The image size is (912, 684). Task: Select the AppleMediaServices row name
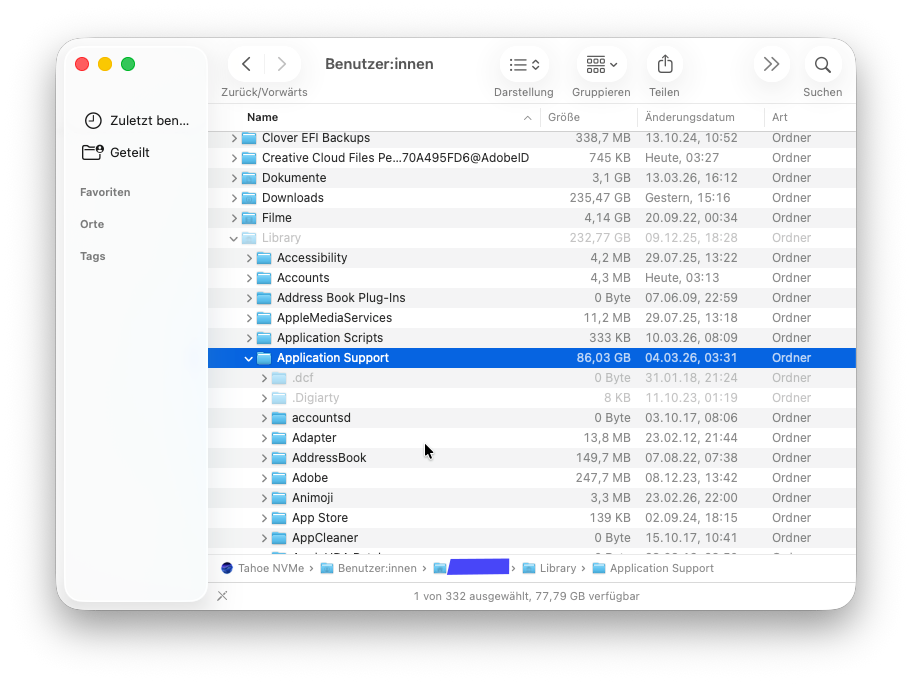click(334, 318)
